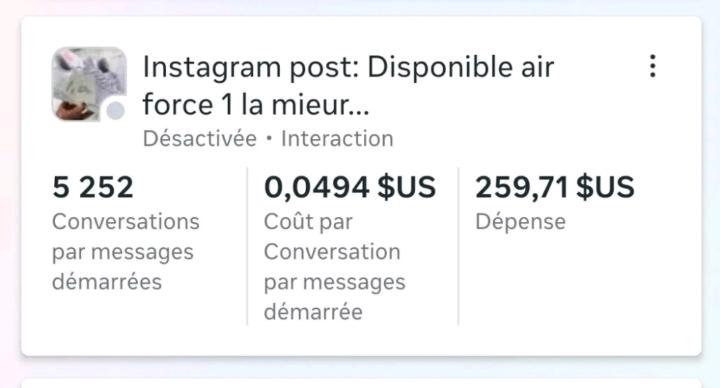Screen dimensions: 720x388
Task: Click the 'Interaction' objective label
Action: click(x=338, y=139)
